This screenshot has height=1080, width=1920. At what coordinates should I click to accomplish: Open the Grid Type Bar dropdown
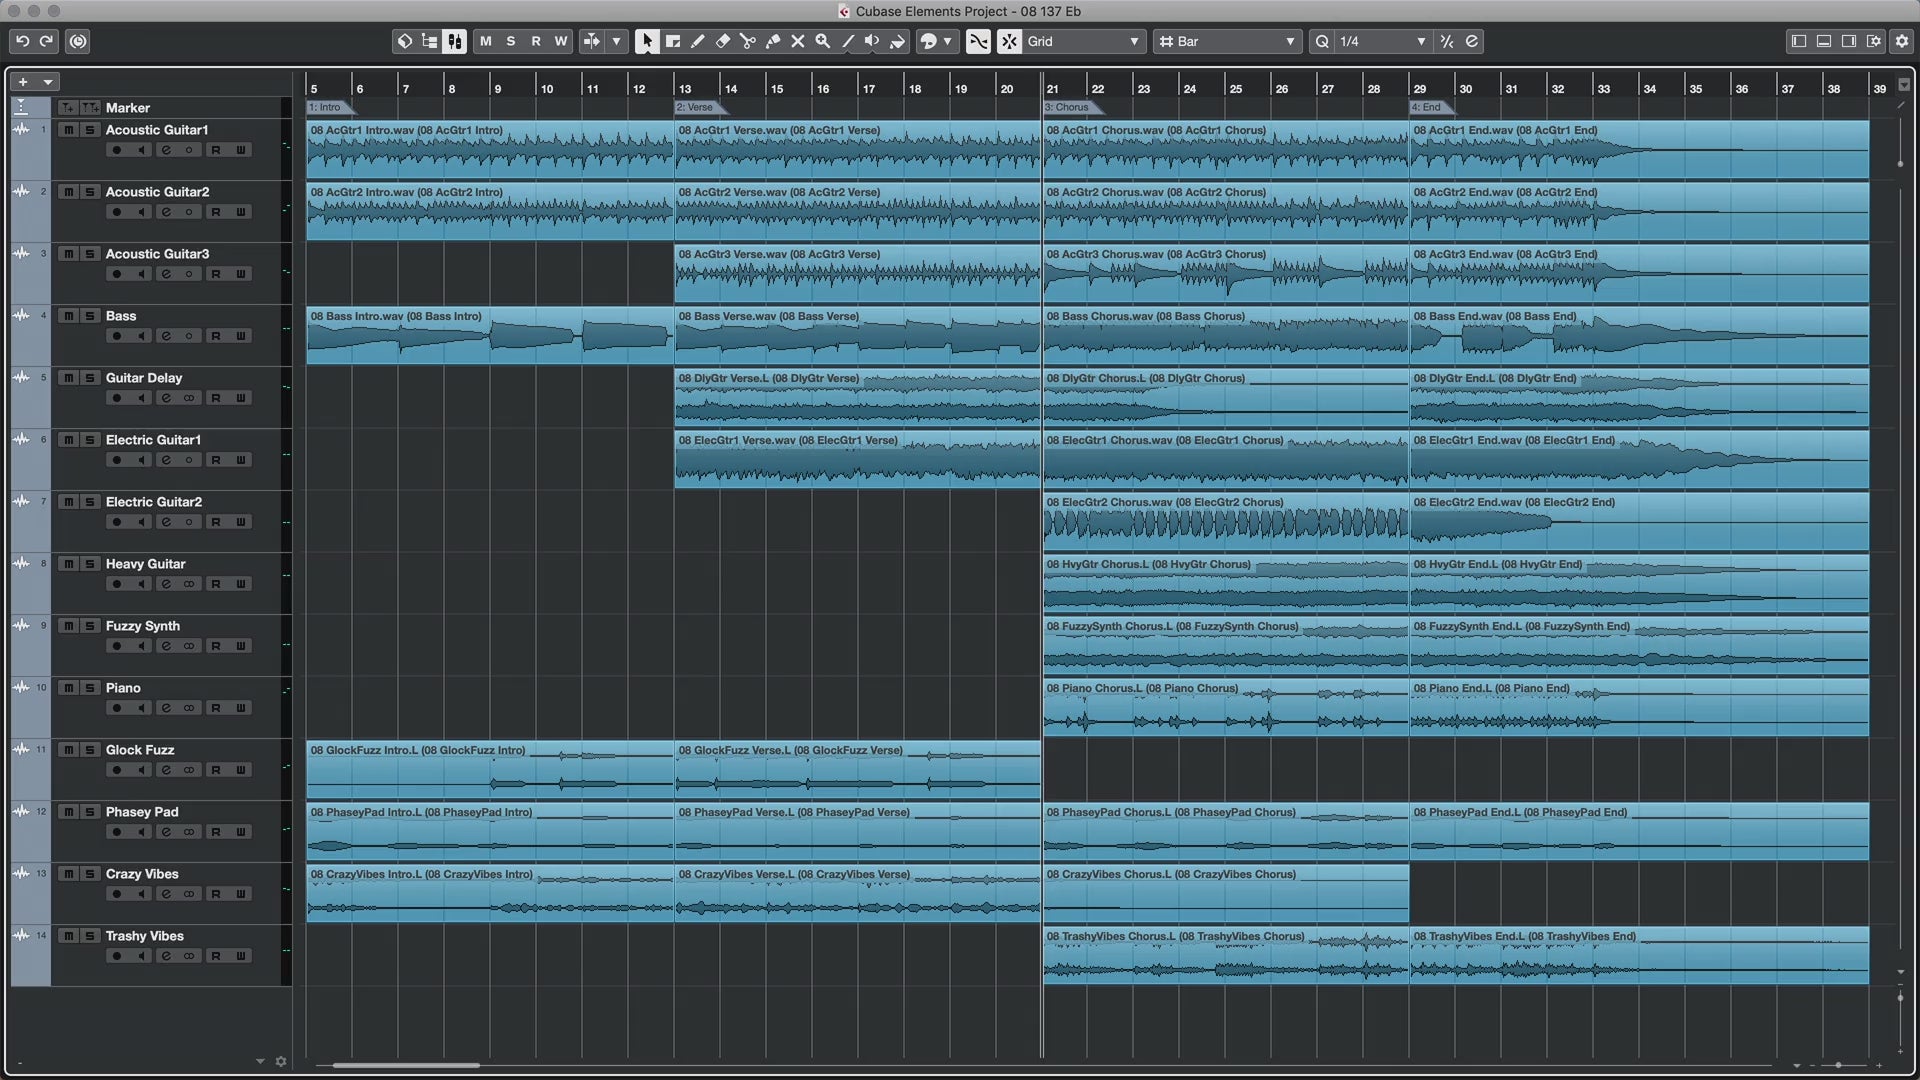(x=1227, y=41)
